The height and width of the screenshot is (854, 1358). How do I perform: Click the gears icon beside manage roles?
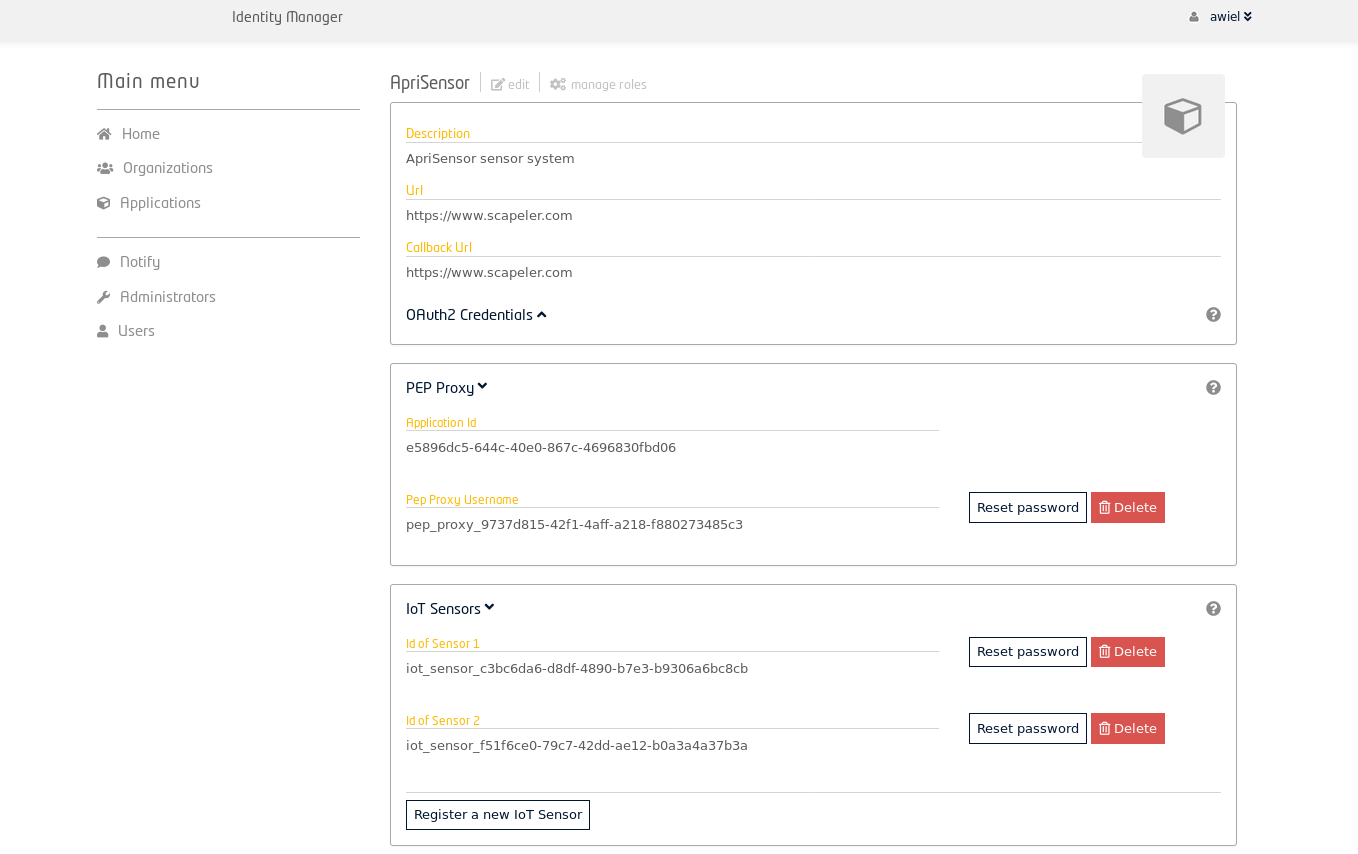tap(558, 85)
